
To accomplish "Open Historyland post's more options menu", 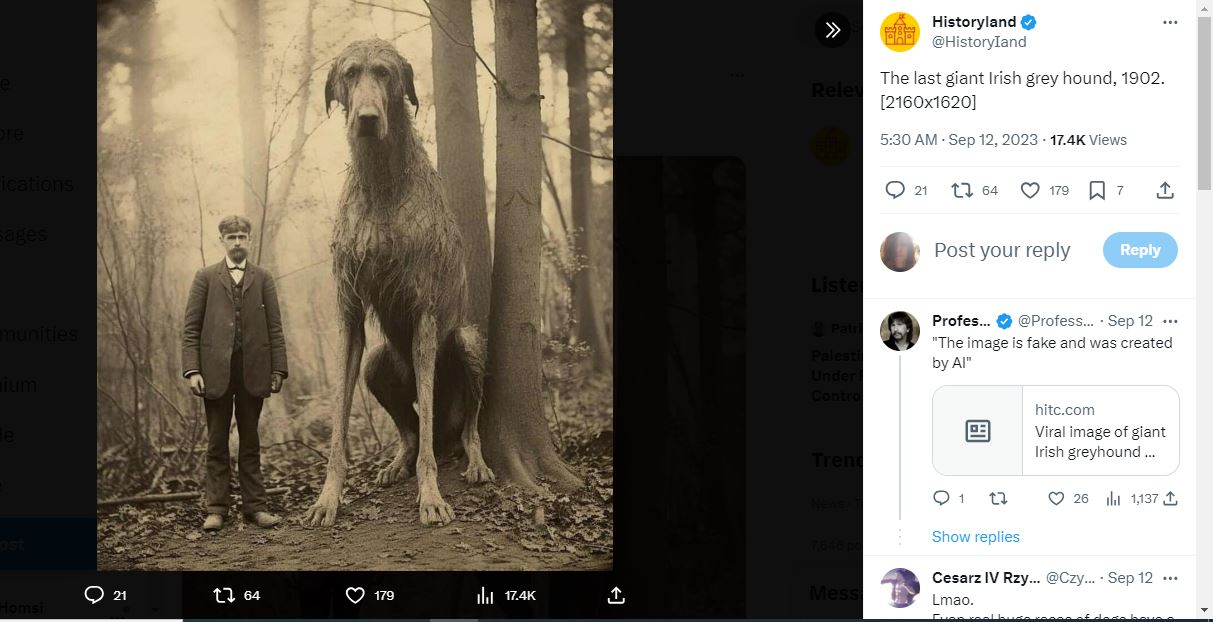I will coord(1170,22).
